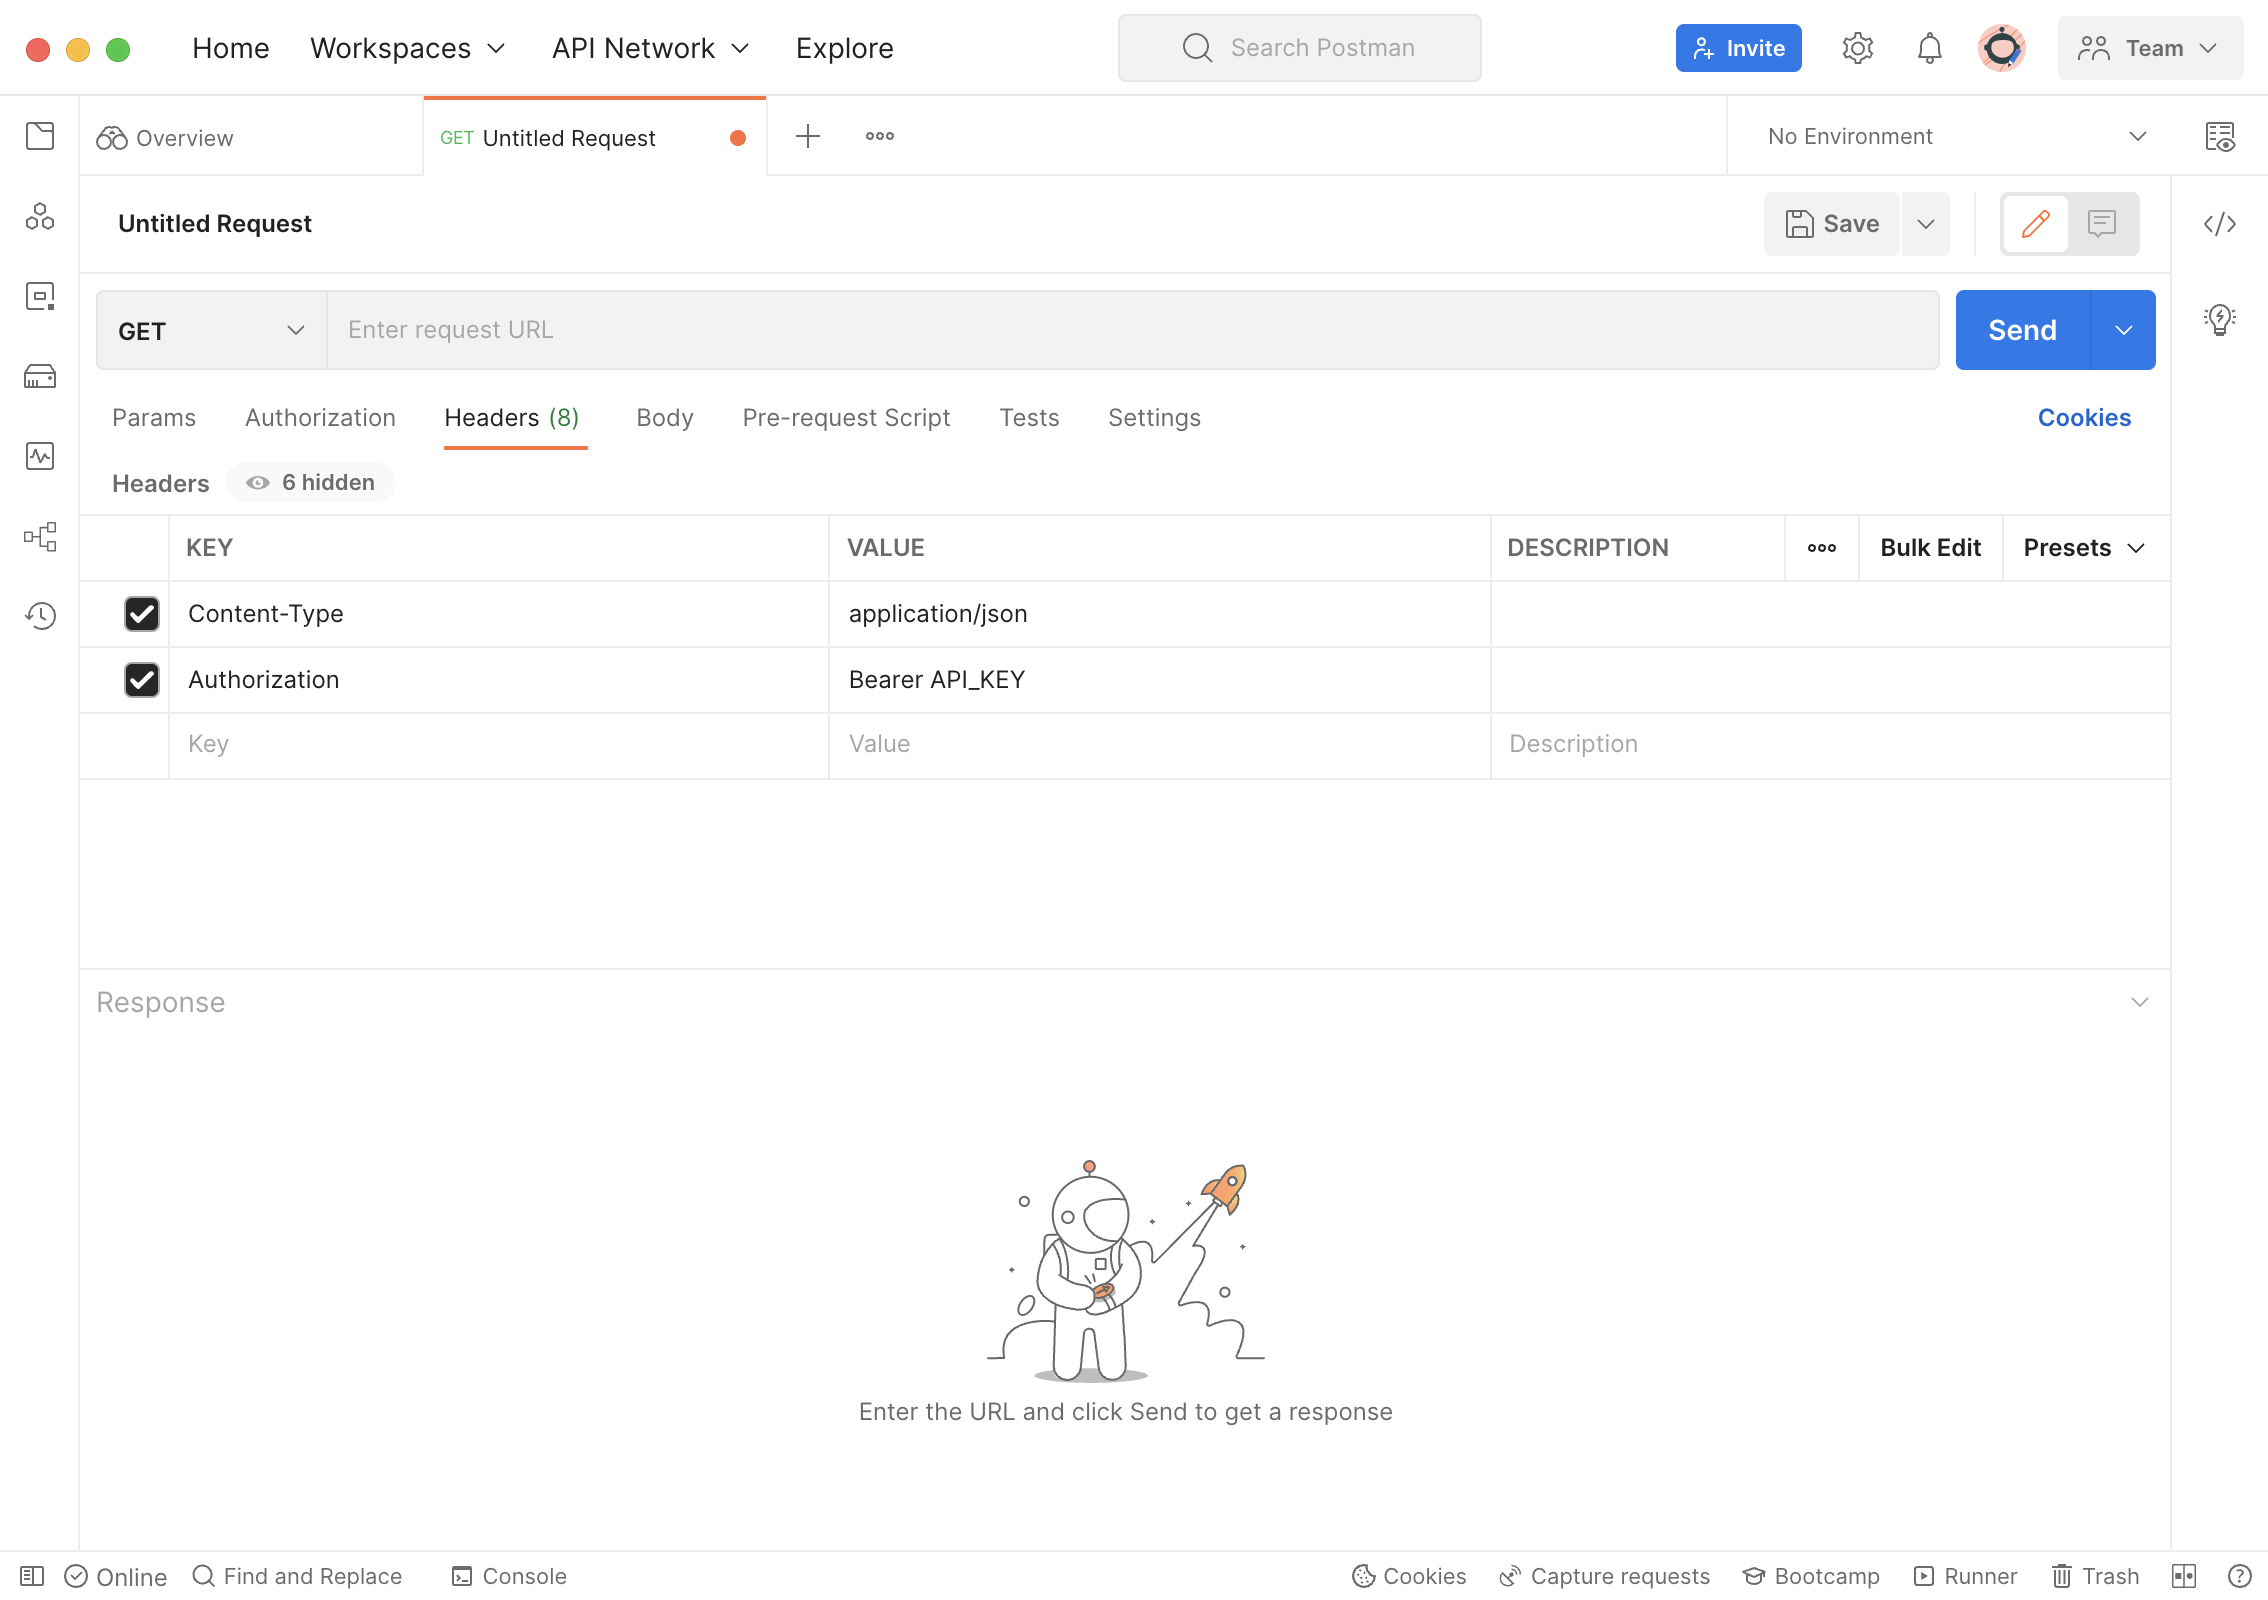Open the Console in status bar

click(x=509, y=1576)
